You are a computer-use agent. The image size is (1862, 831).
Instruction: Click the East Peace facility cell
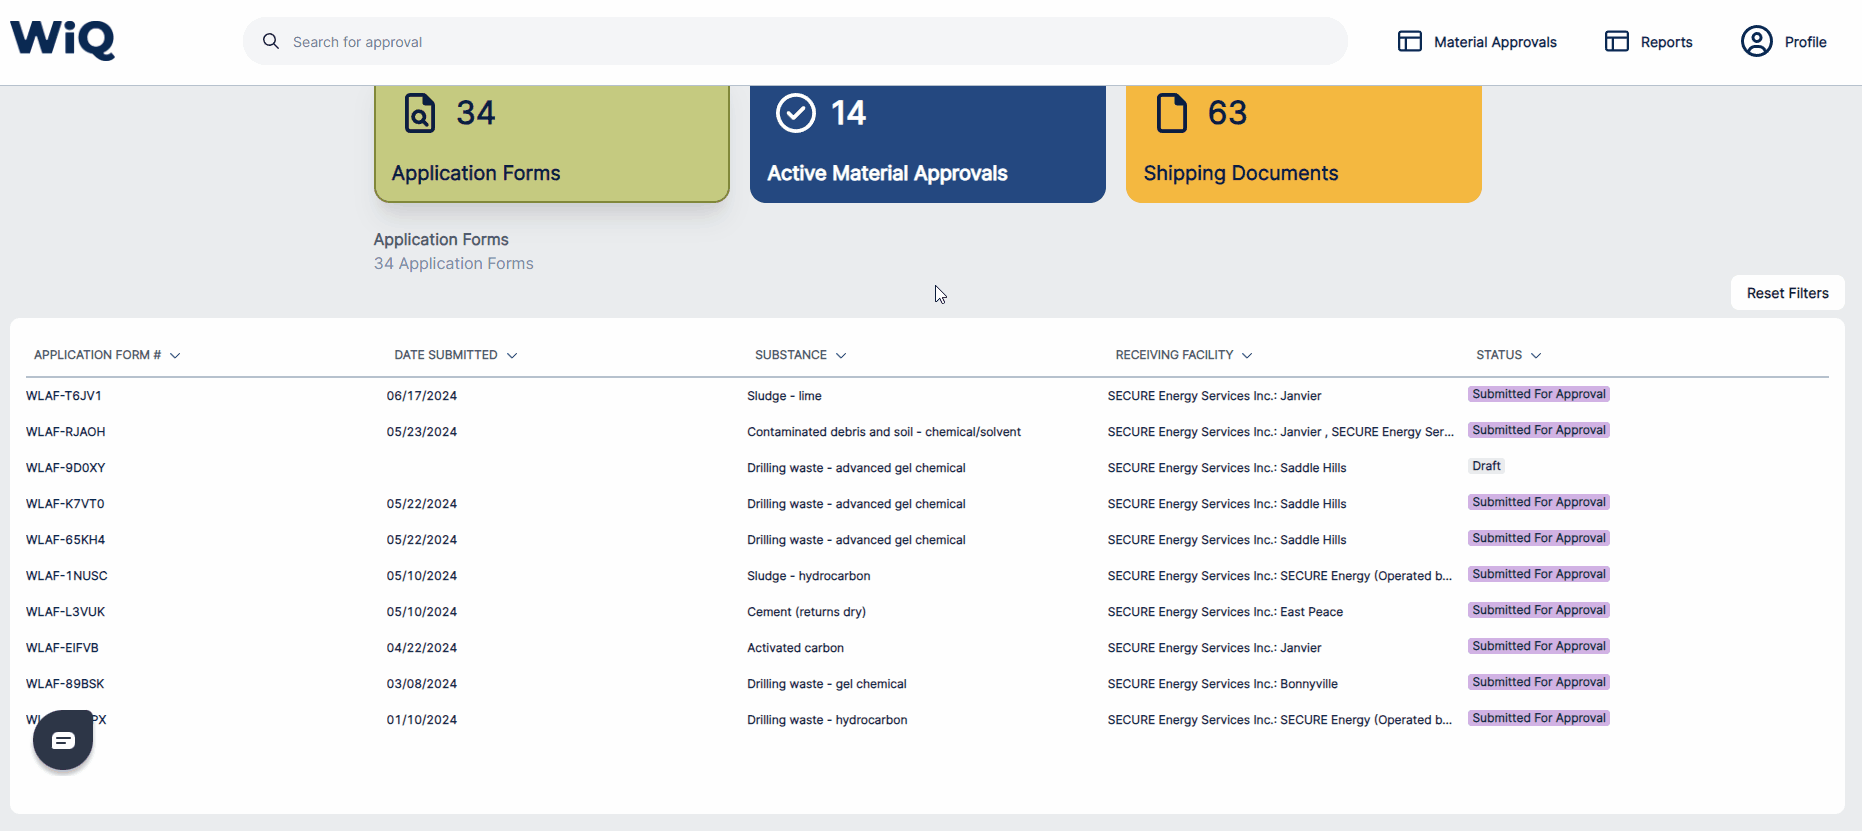[1225, 612]
